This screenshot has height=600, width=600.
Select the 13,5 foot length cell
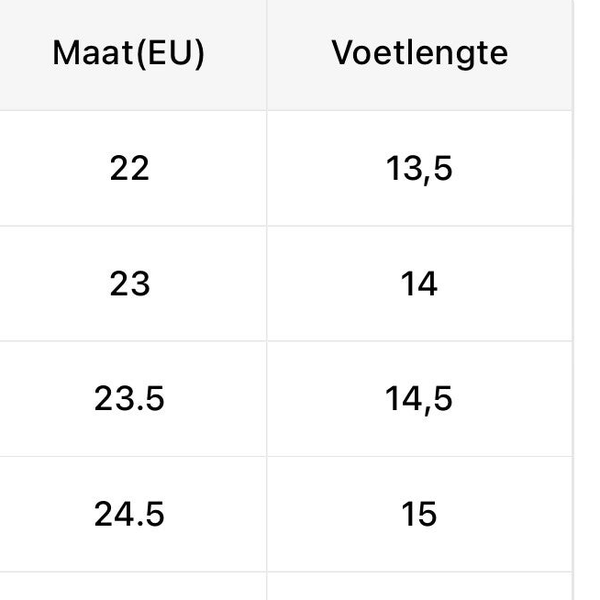(x=419, y=168)
